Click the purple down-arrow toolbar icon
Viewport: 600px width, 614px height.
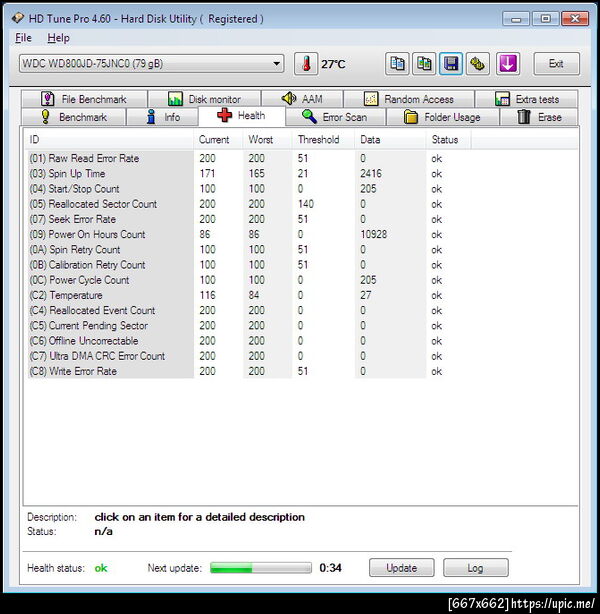(508, 64)
